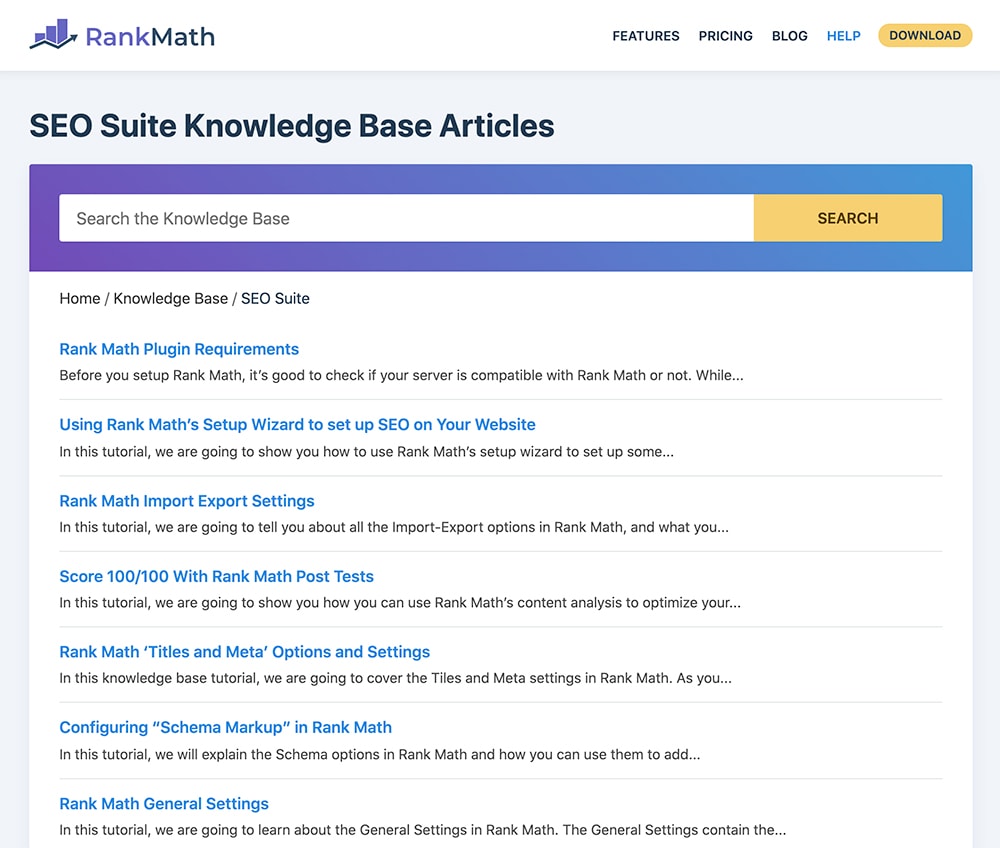View the Rank Math General Settings article
Viewport: 1000px width, 848px height.
coord(164,803)
